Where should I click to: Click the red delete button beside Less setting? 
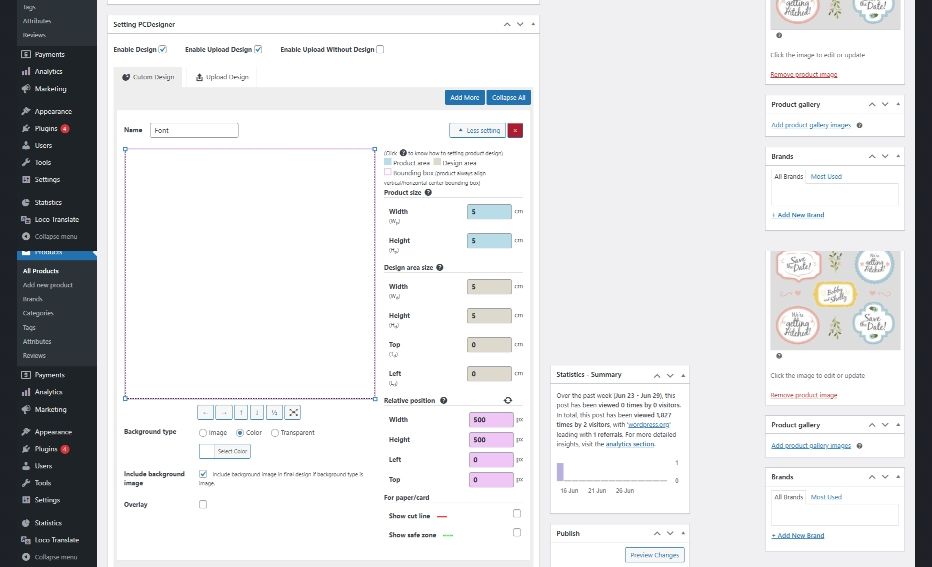[515, 130]
